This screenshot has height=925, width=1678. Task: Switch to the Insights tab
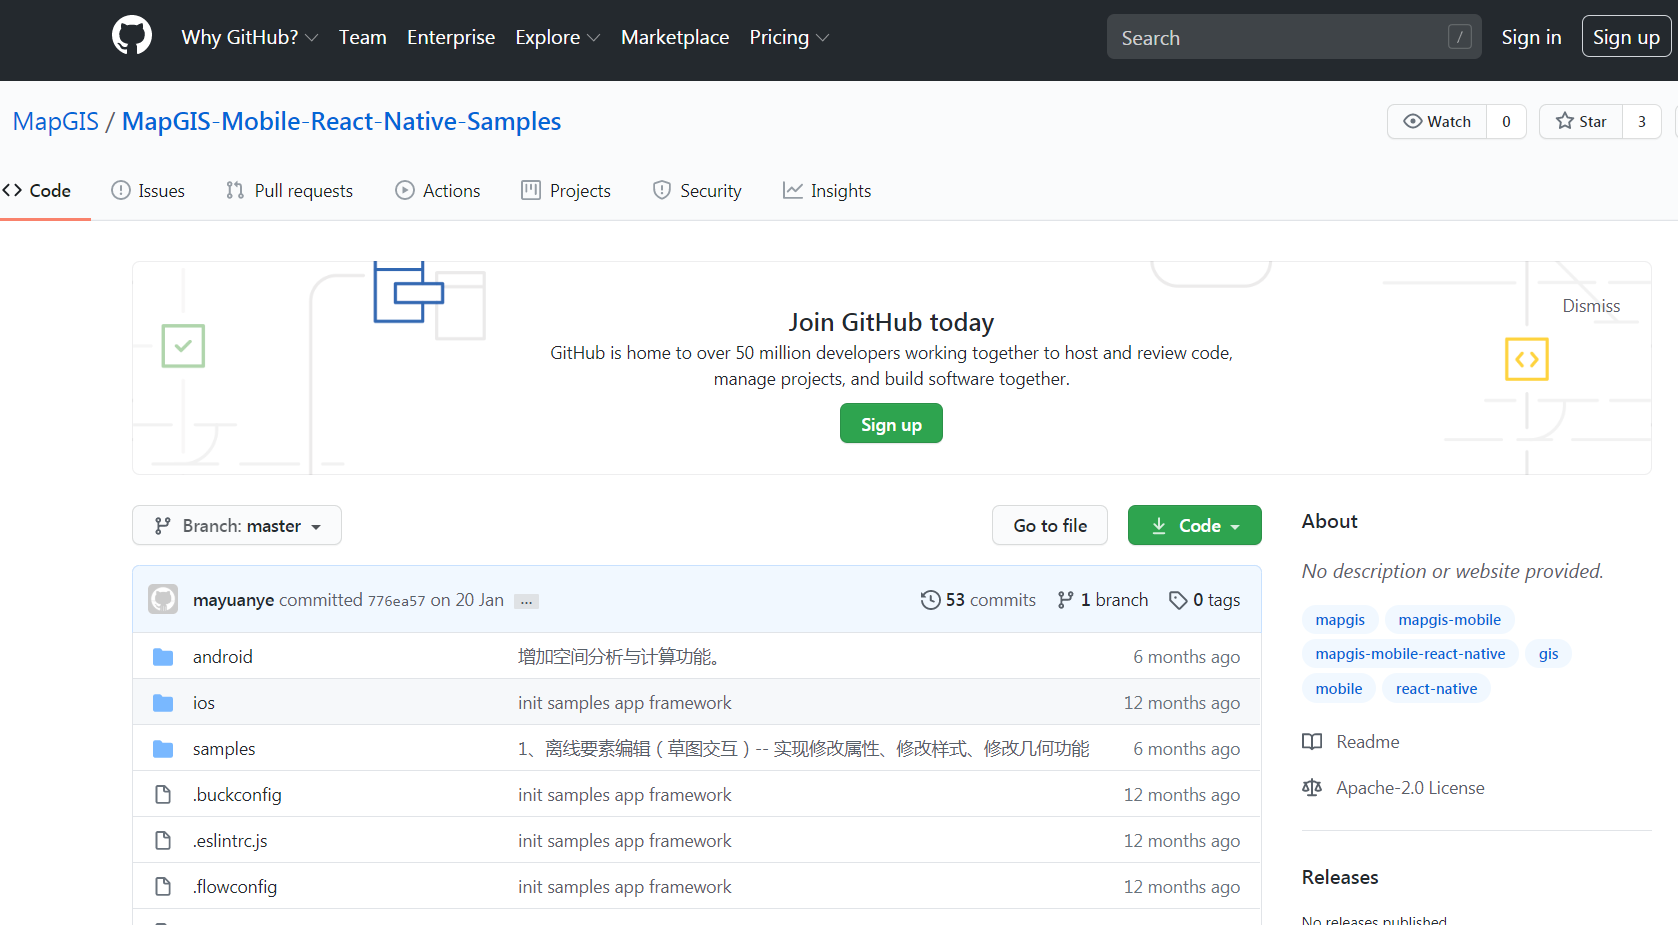(827, 190)
